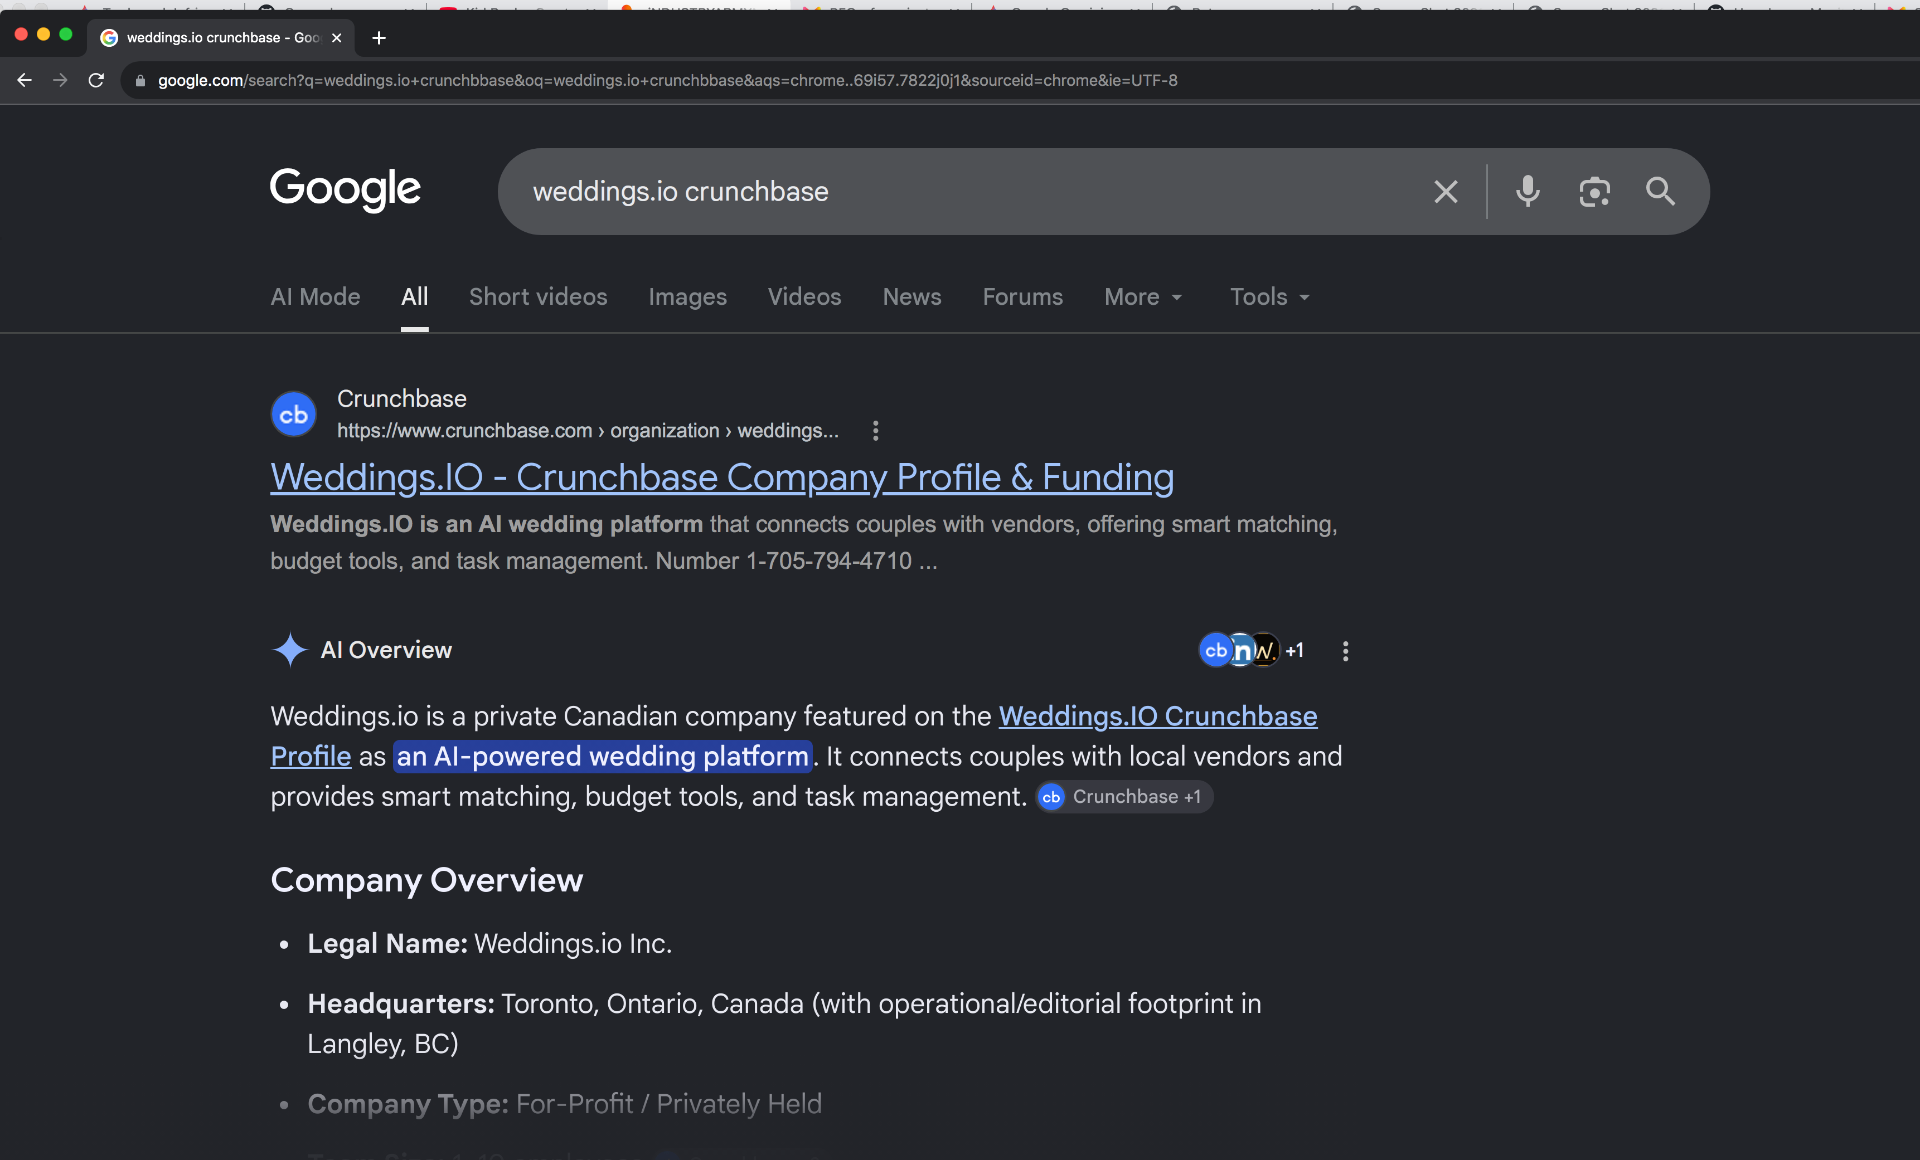
Task: Click the Company Type For-Profit line
Action: click(565, 1104)
